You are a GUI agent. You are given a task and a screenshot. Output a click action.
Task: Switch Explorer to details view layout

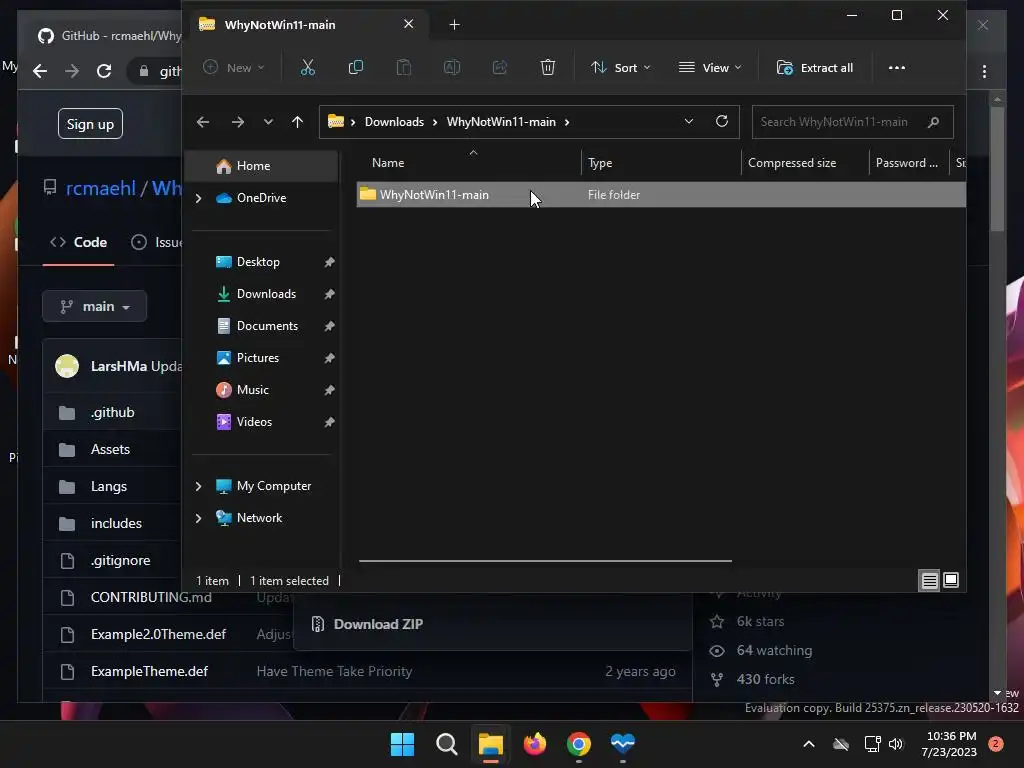pyautogui.click(x=929, y=580)
